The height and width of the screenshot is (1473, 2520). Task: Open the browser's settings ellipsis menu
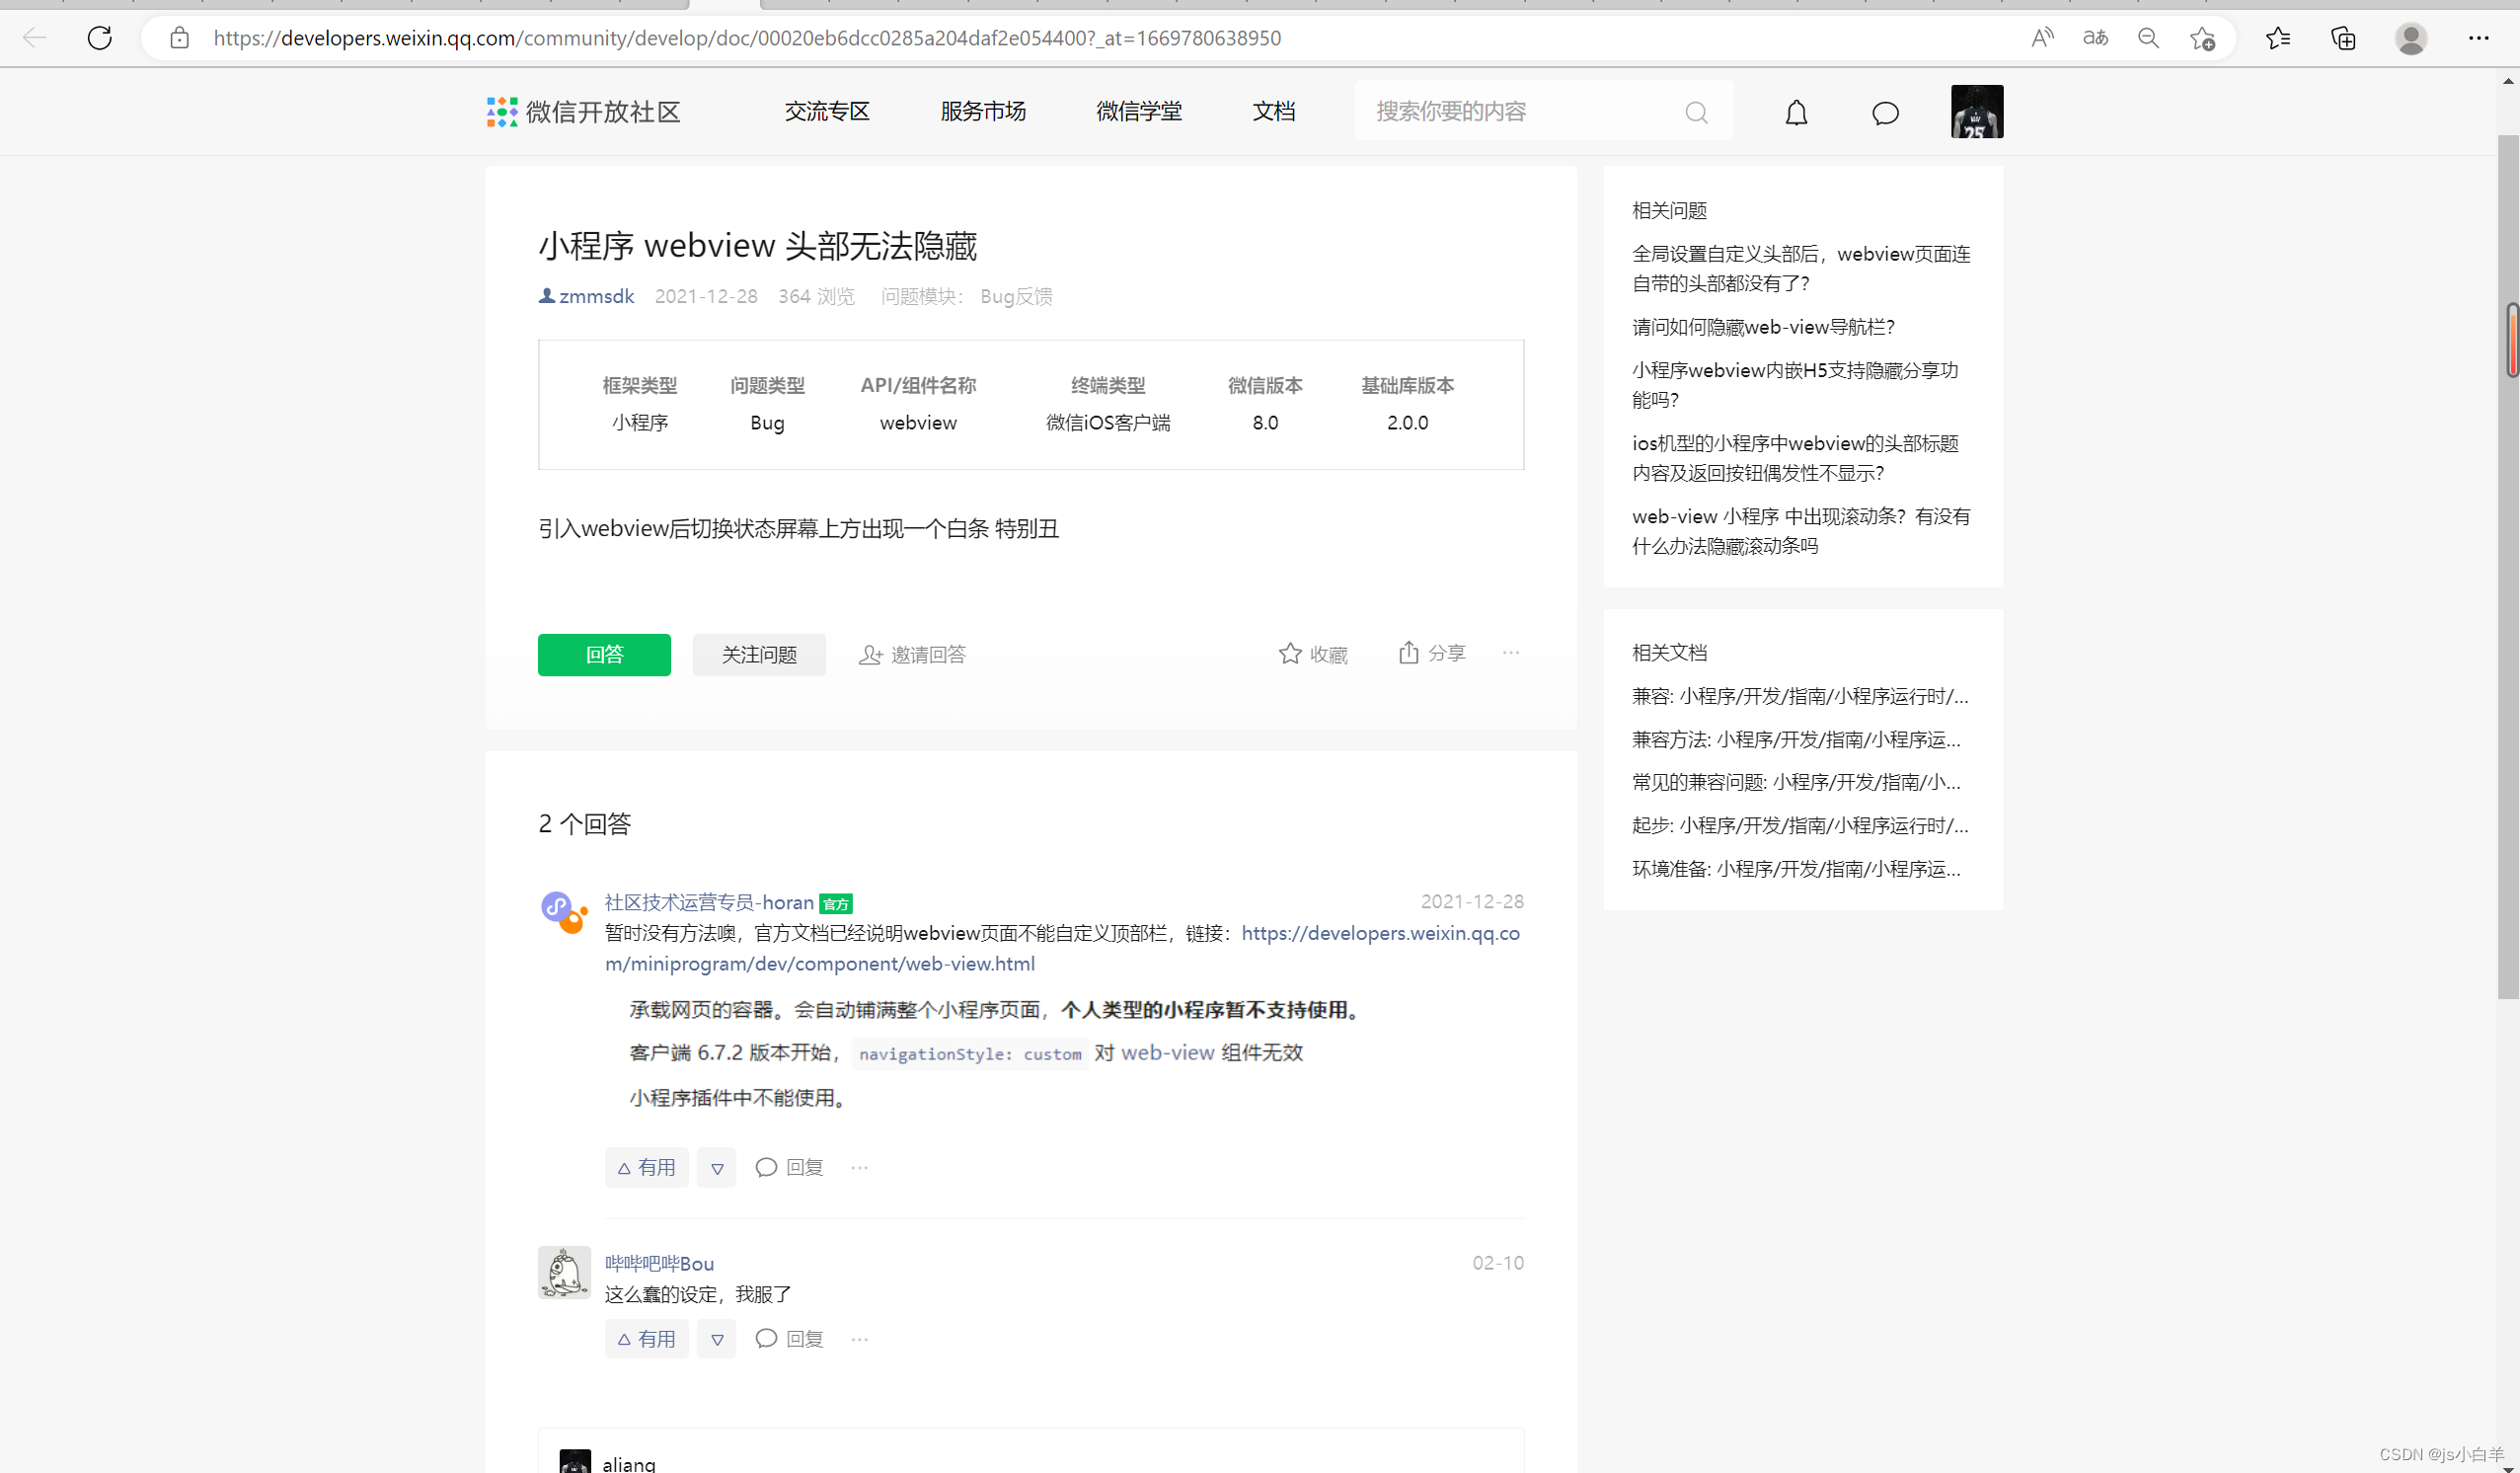(2479, 38)
